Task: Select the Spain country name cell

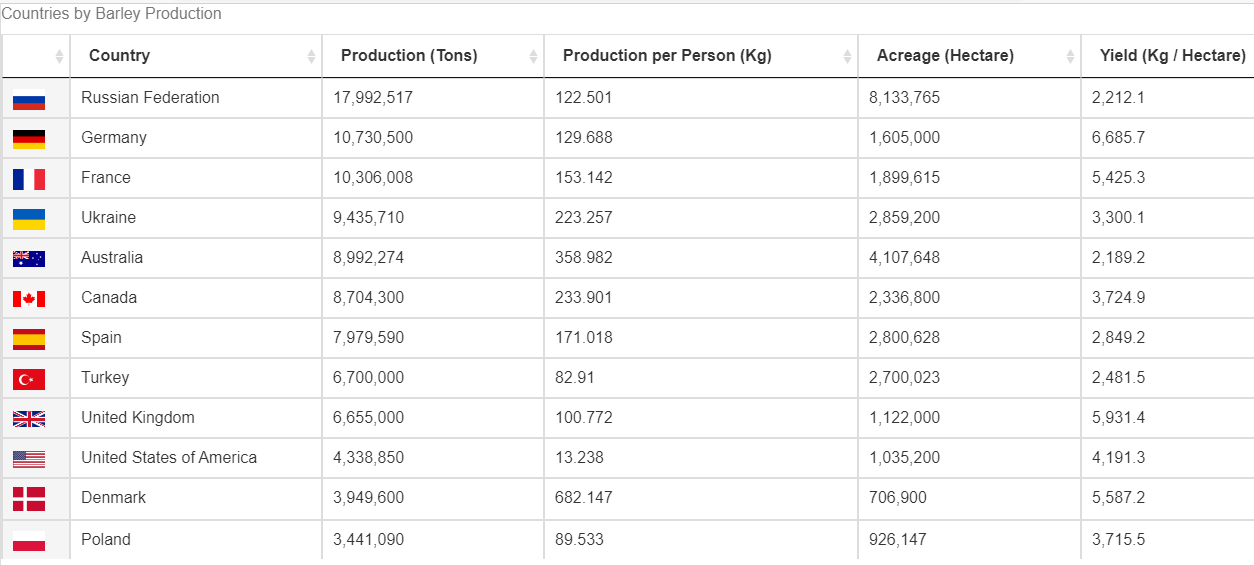Action: (x=101, y=338)
